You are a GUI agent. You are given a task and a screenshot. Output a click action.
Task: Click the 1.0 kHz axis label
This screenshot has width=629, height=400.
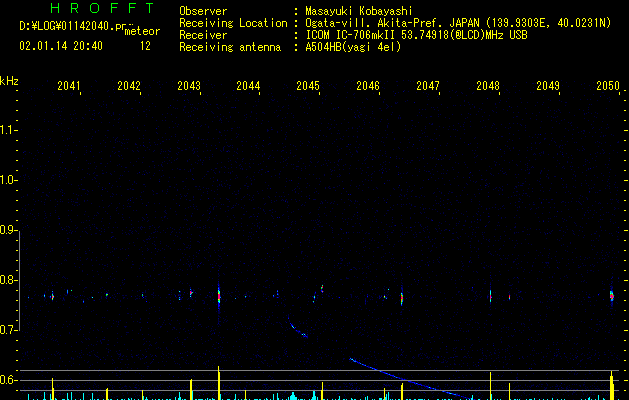[x=8, y=180]
